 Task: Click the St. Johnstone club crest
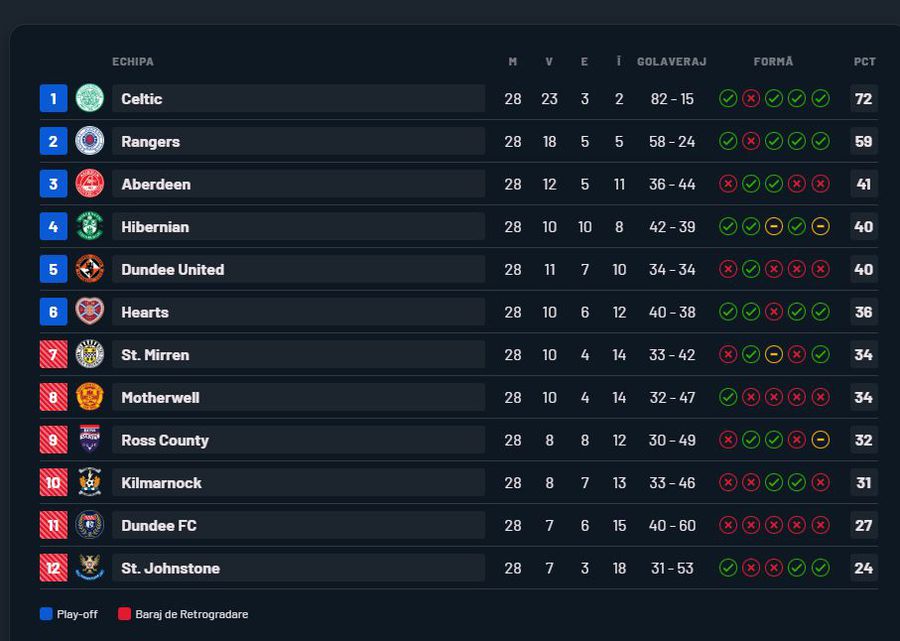tap(90, 568)
